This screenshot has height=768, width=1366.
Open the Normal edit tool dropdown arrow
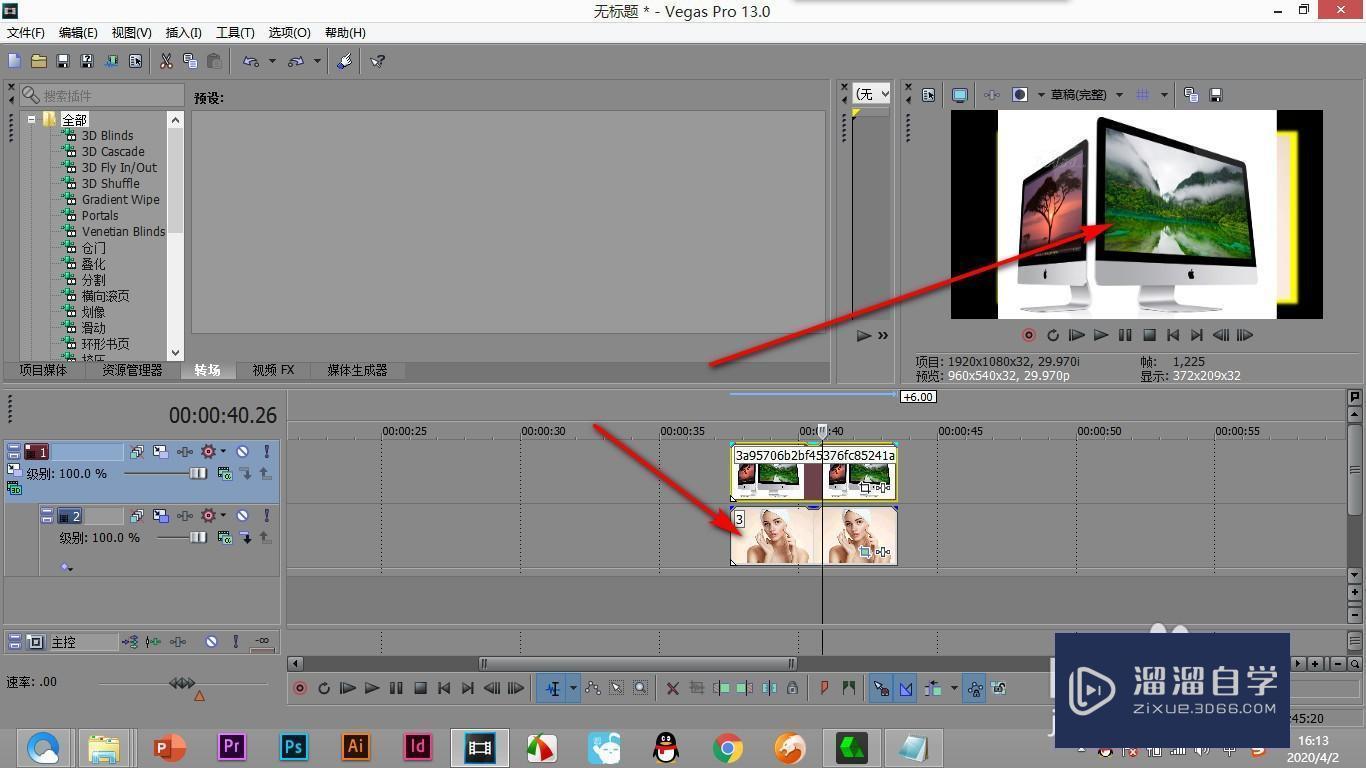click(x=573, y=688)
